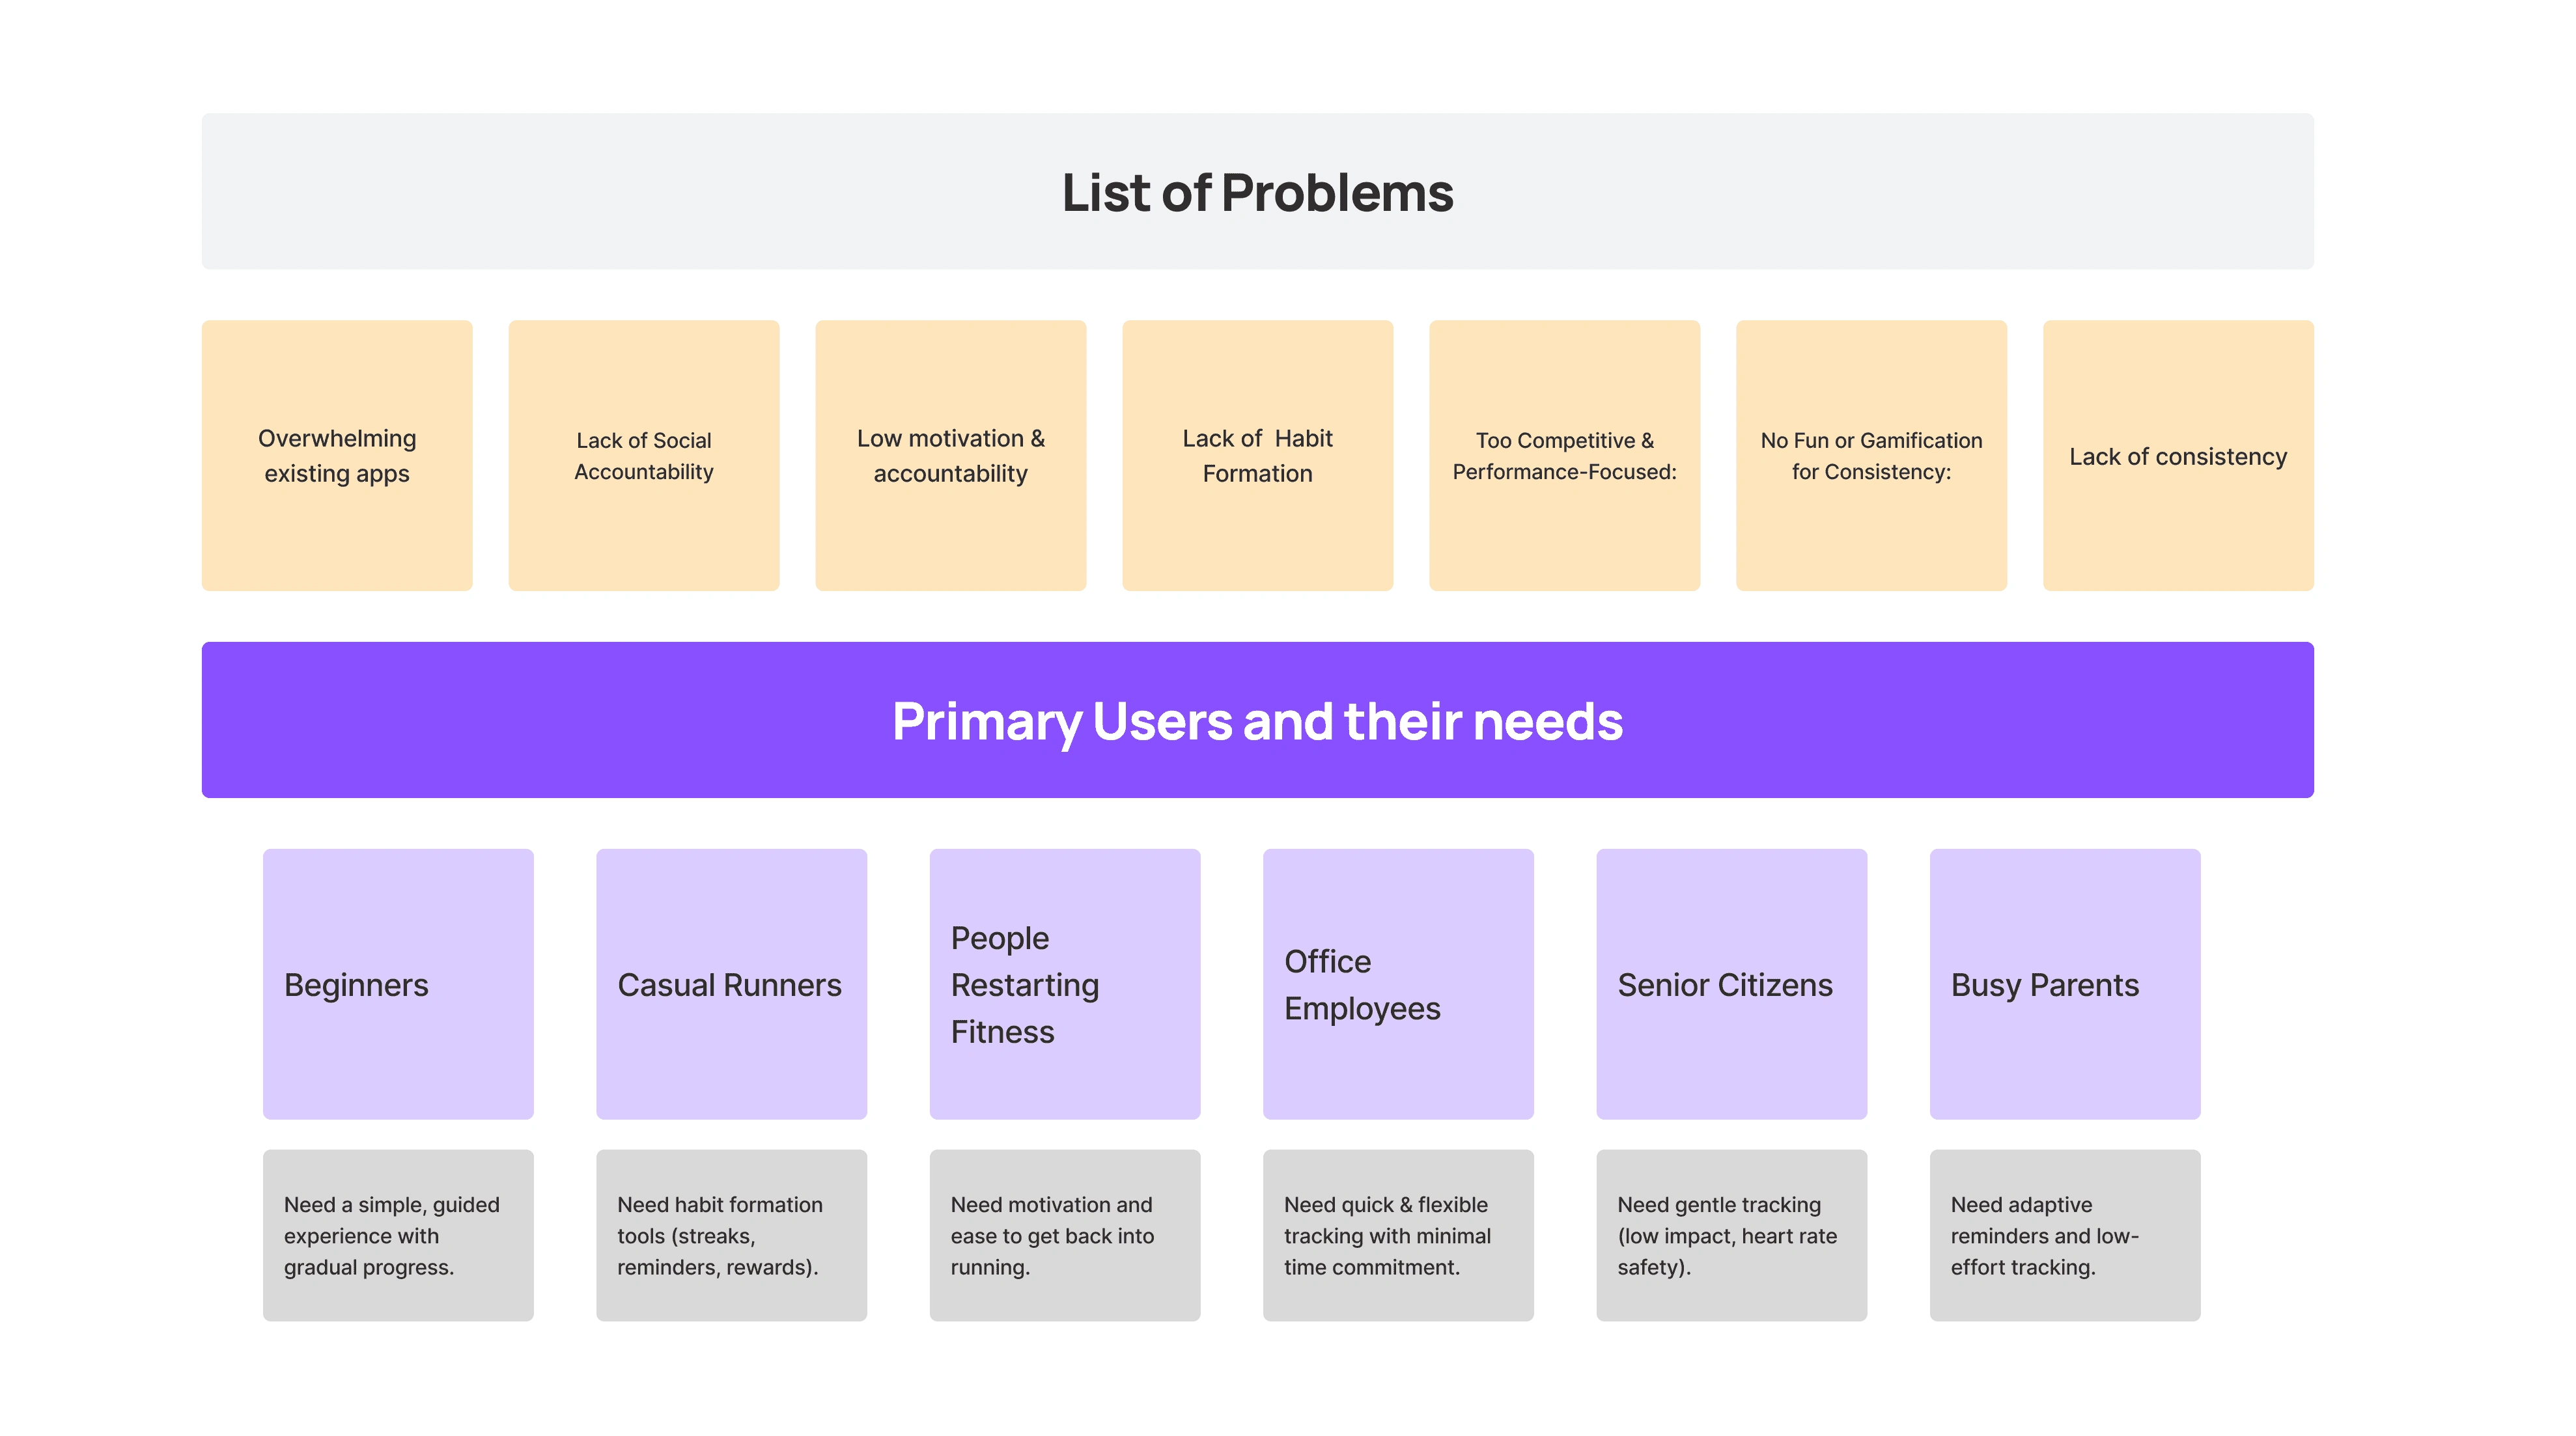The width and height of the screenshot is (2576, 1436).
Task: Select the 'Casual Runners' user card
Action: pos(731,984)
